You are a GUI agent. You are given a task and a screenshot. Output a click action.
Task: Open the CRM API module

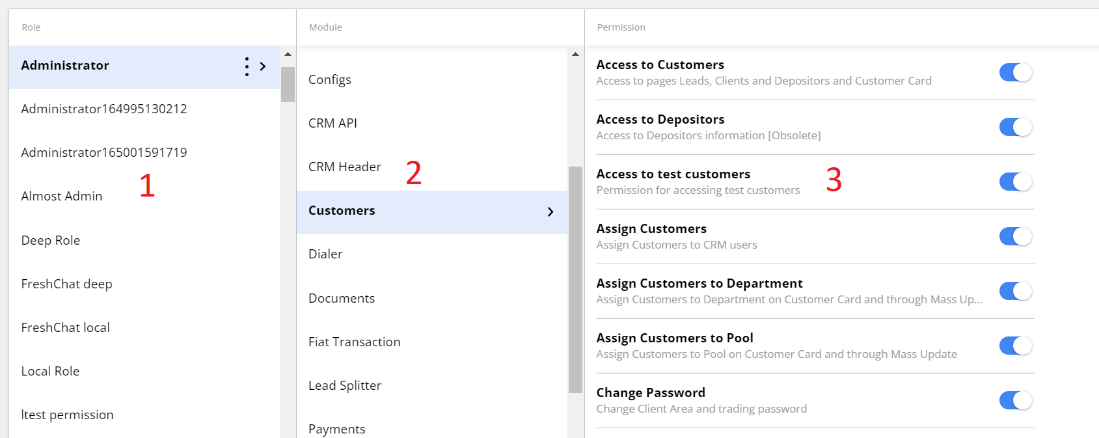coord(333,123)
